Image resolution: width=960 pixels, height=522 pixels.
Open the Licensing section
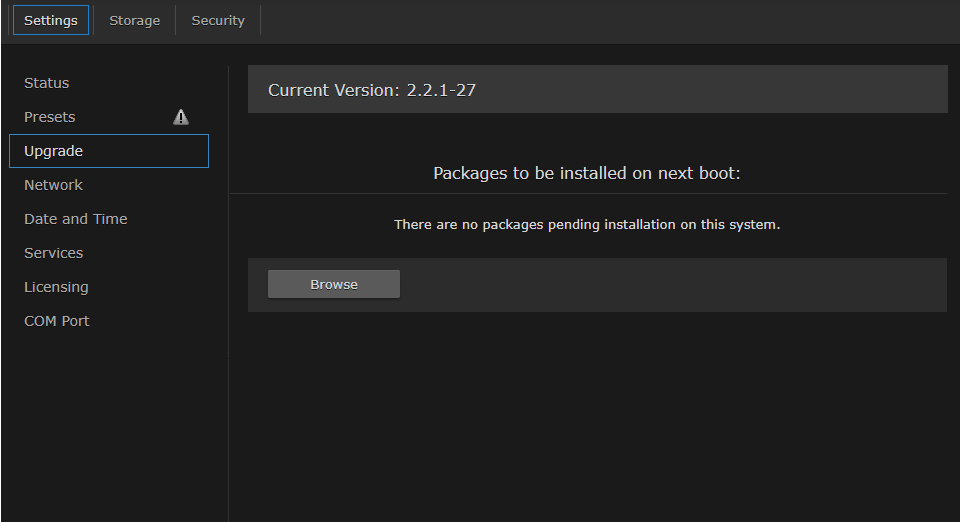coord(56,287)
